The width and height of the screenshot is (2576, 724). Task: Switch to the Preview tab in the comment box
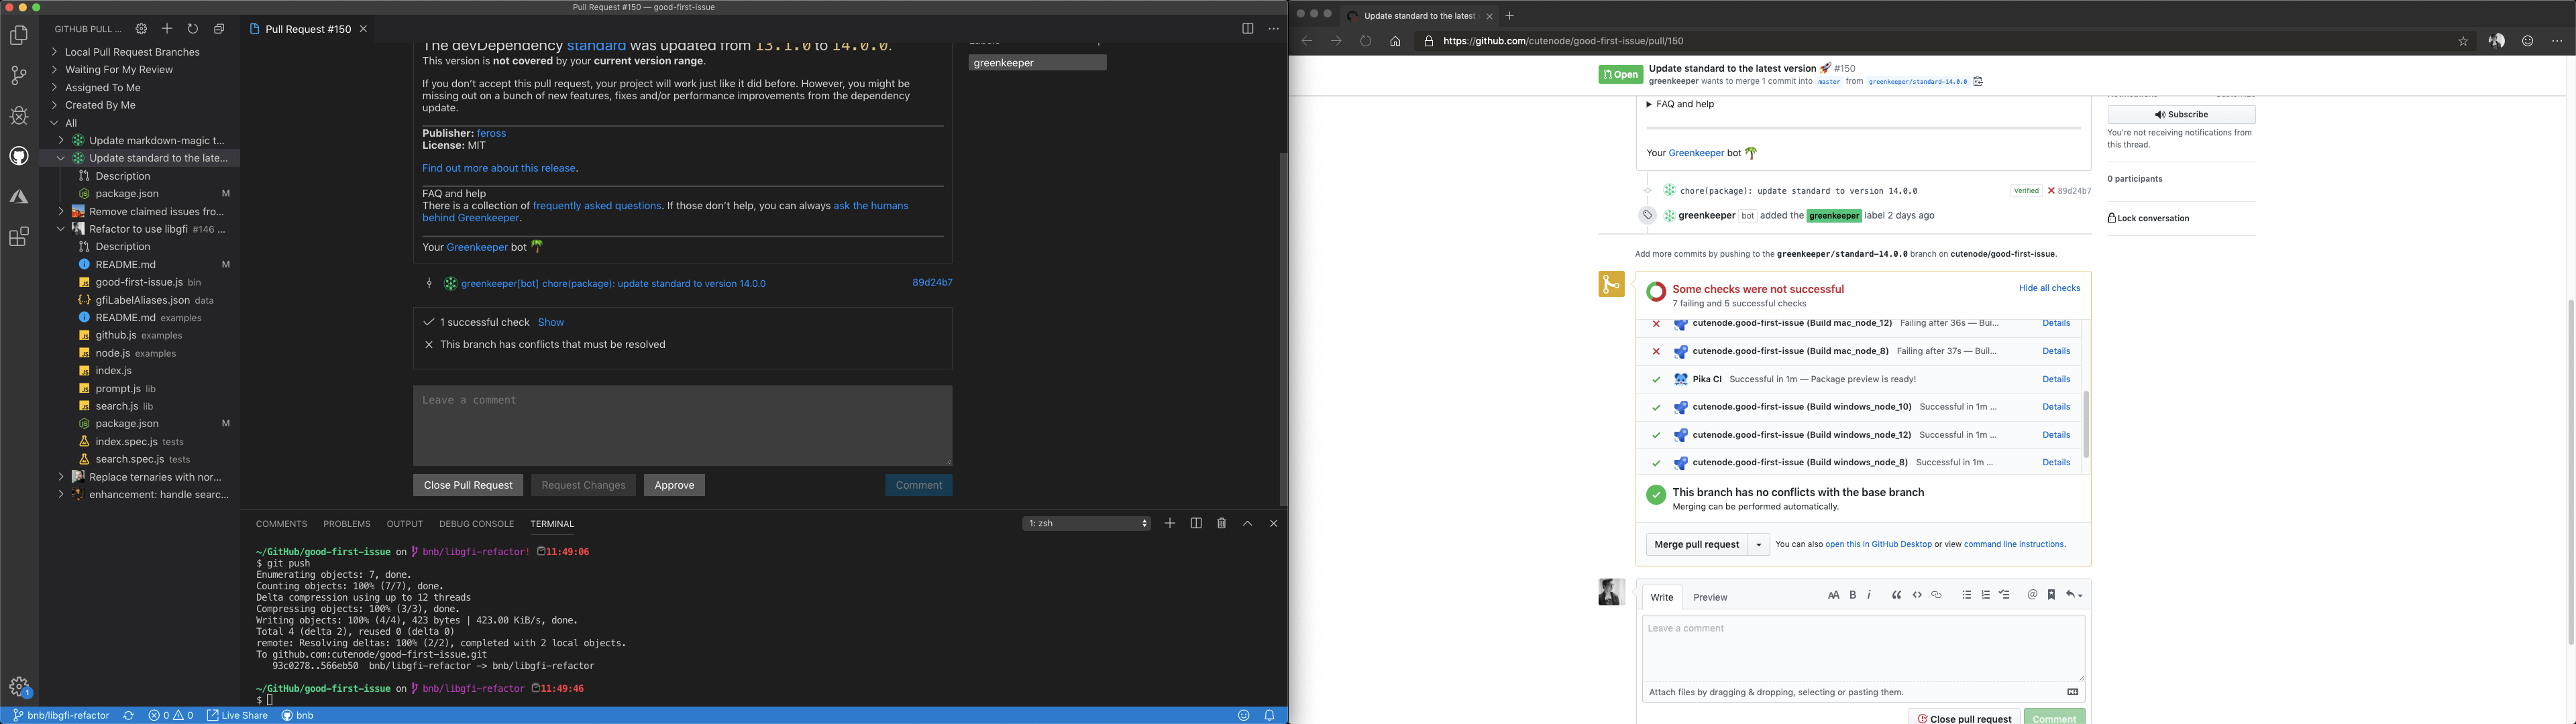(x=1710, y=597)
